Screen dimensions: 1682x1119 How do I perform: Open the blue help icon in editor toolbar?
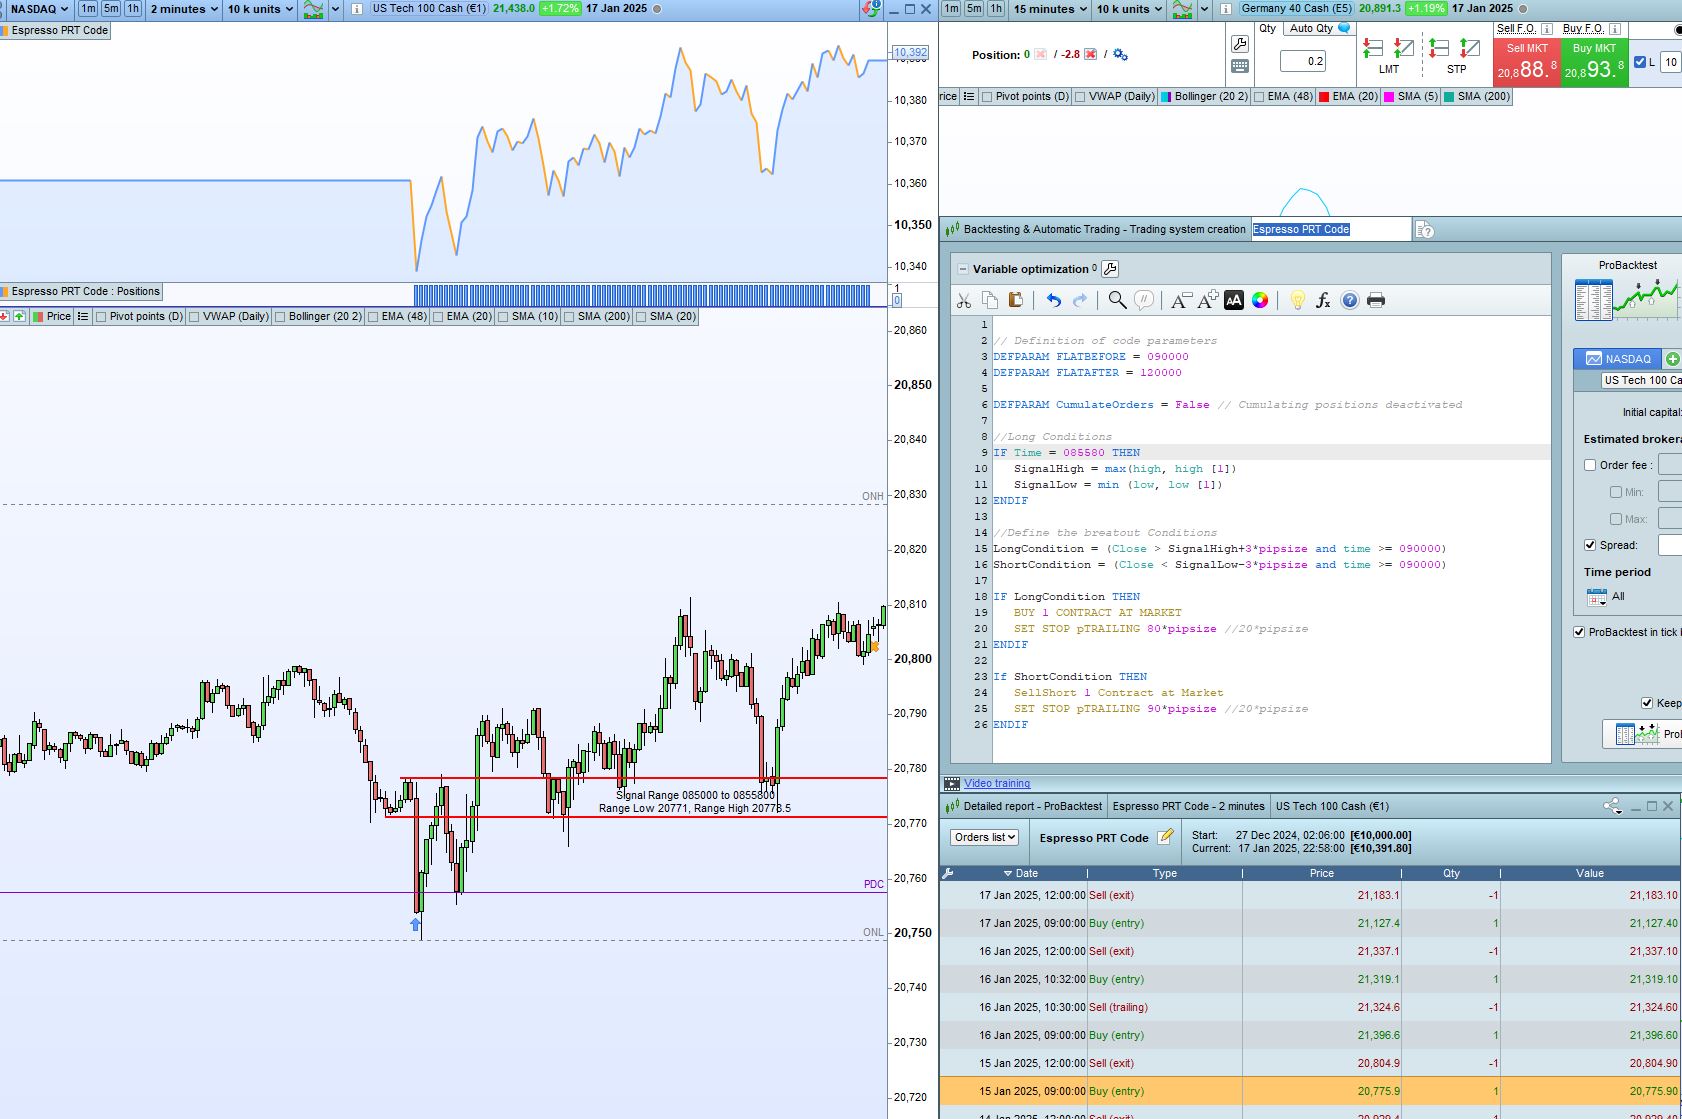pos(1350,301)
